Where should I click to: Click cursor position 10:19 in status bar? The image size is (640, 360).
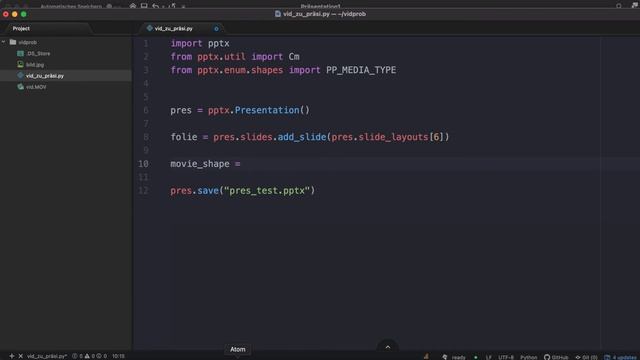point(118,356)
